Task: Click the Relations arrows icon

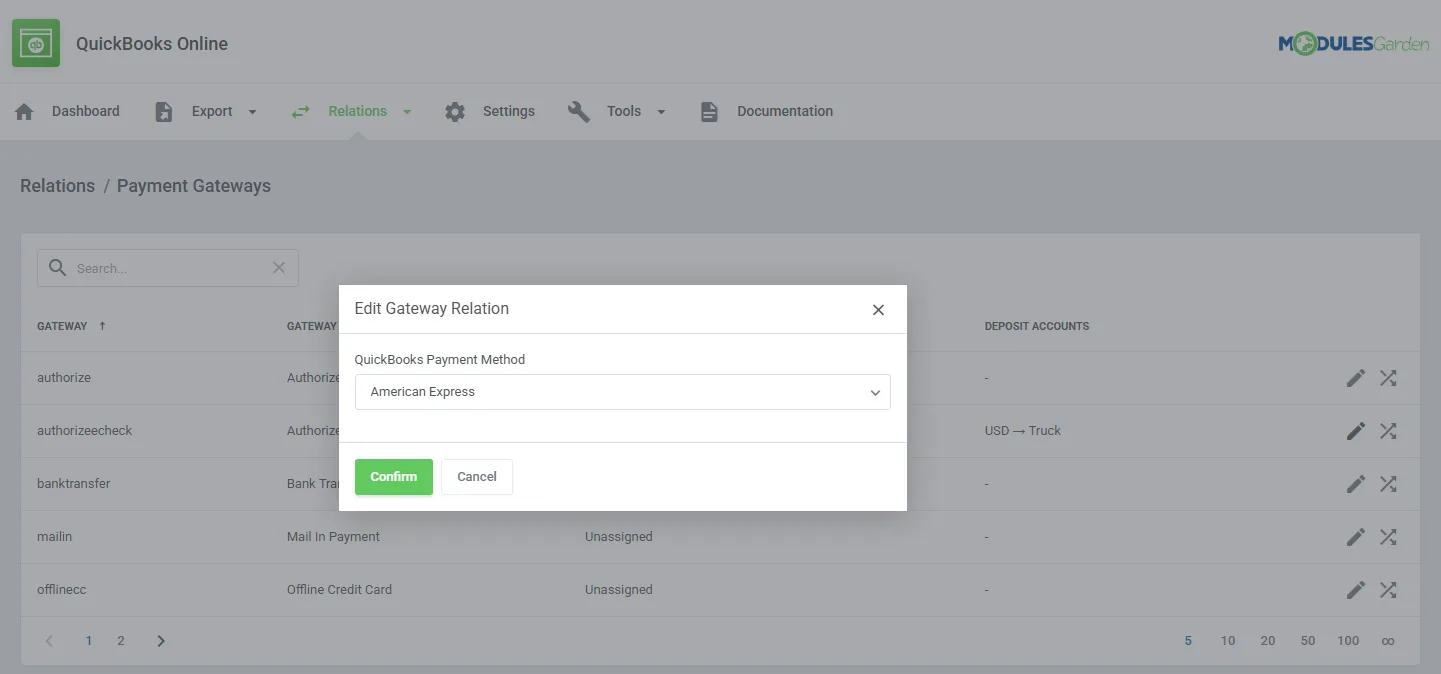Action: coord(301,111)
